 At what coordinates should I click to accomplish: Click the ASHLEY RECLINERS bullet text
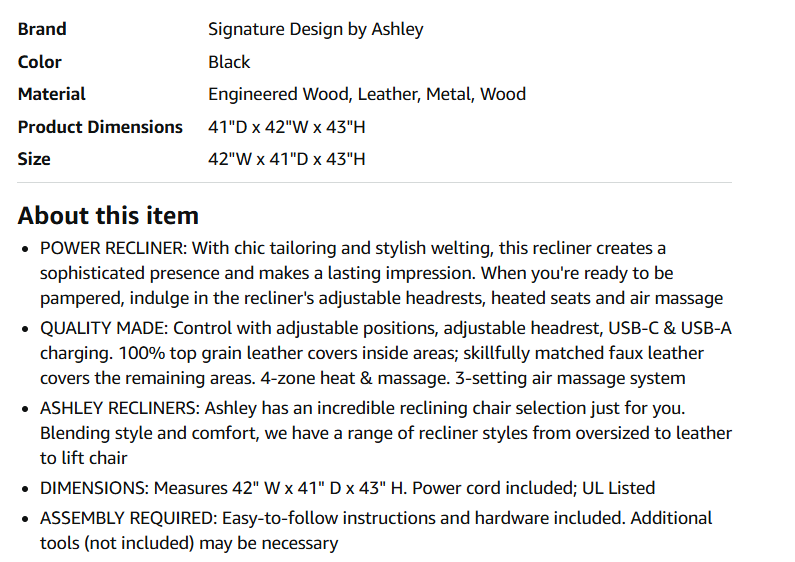tap(386, 433)
